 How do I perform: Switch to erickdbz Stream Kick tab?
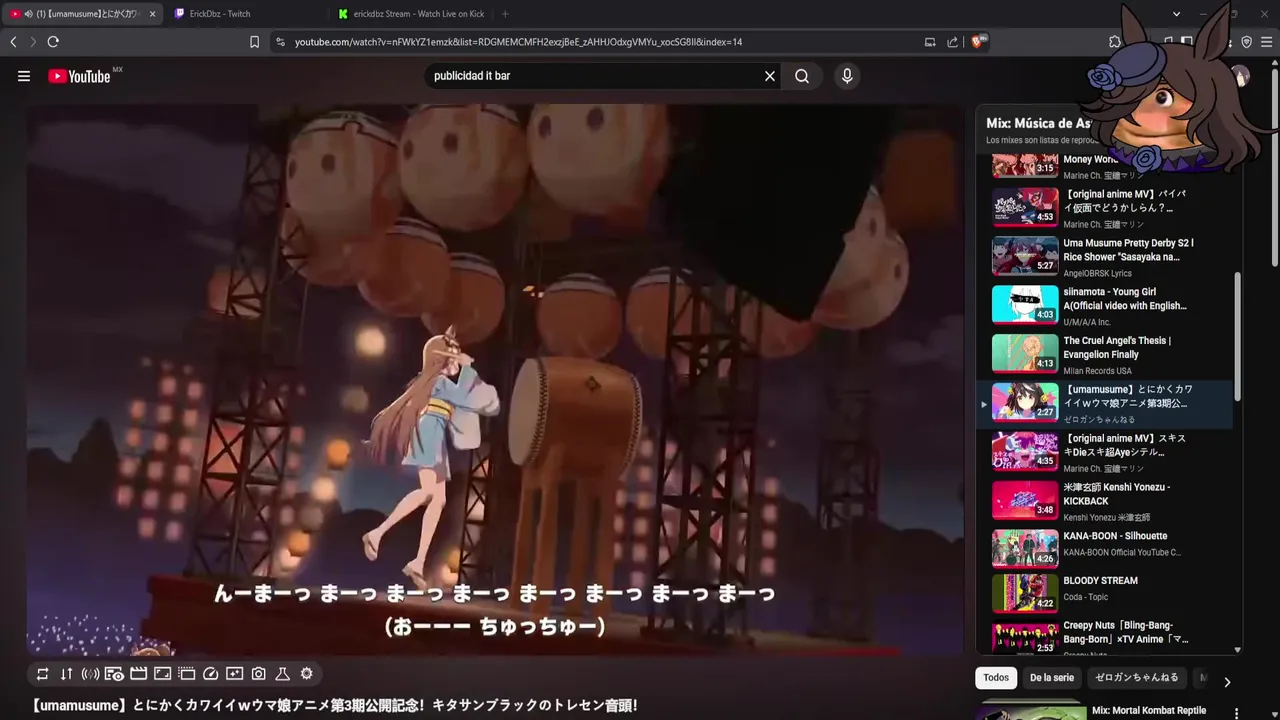point(412,14)
